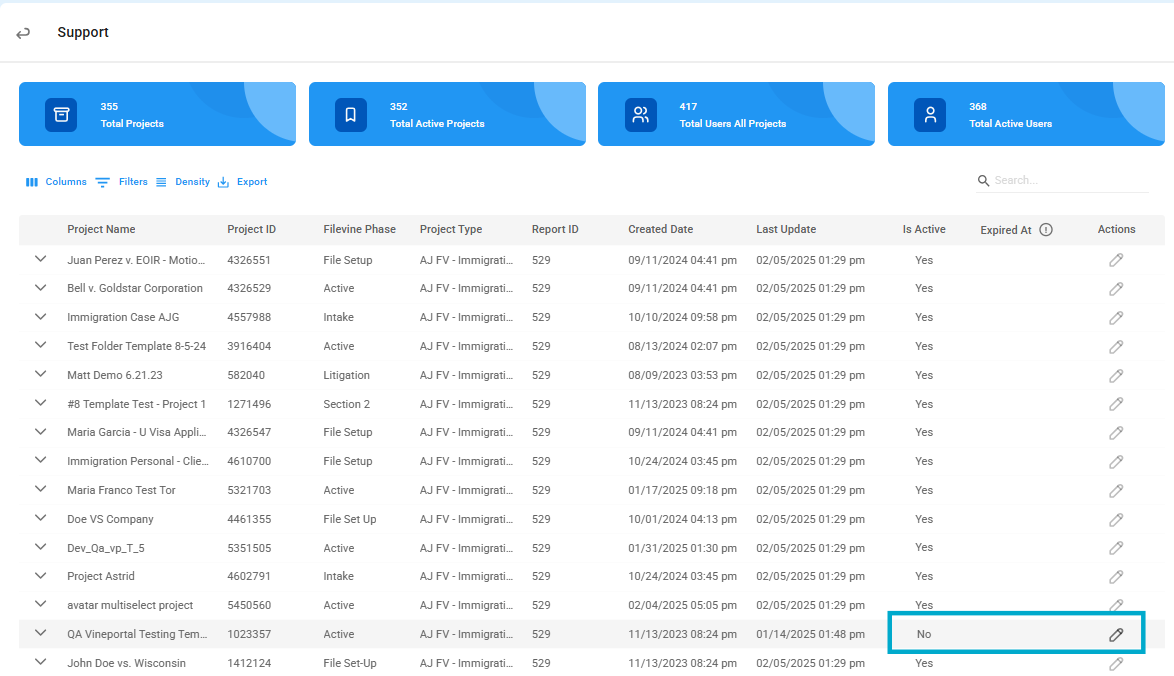Click the info icon beside Expired At
The image size is (1174, 676).
(x=1046, y=230)
